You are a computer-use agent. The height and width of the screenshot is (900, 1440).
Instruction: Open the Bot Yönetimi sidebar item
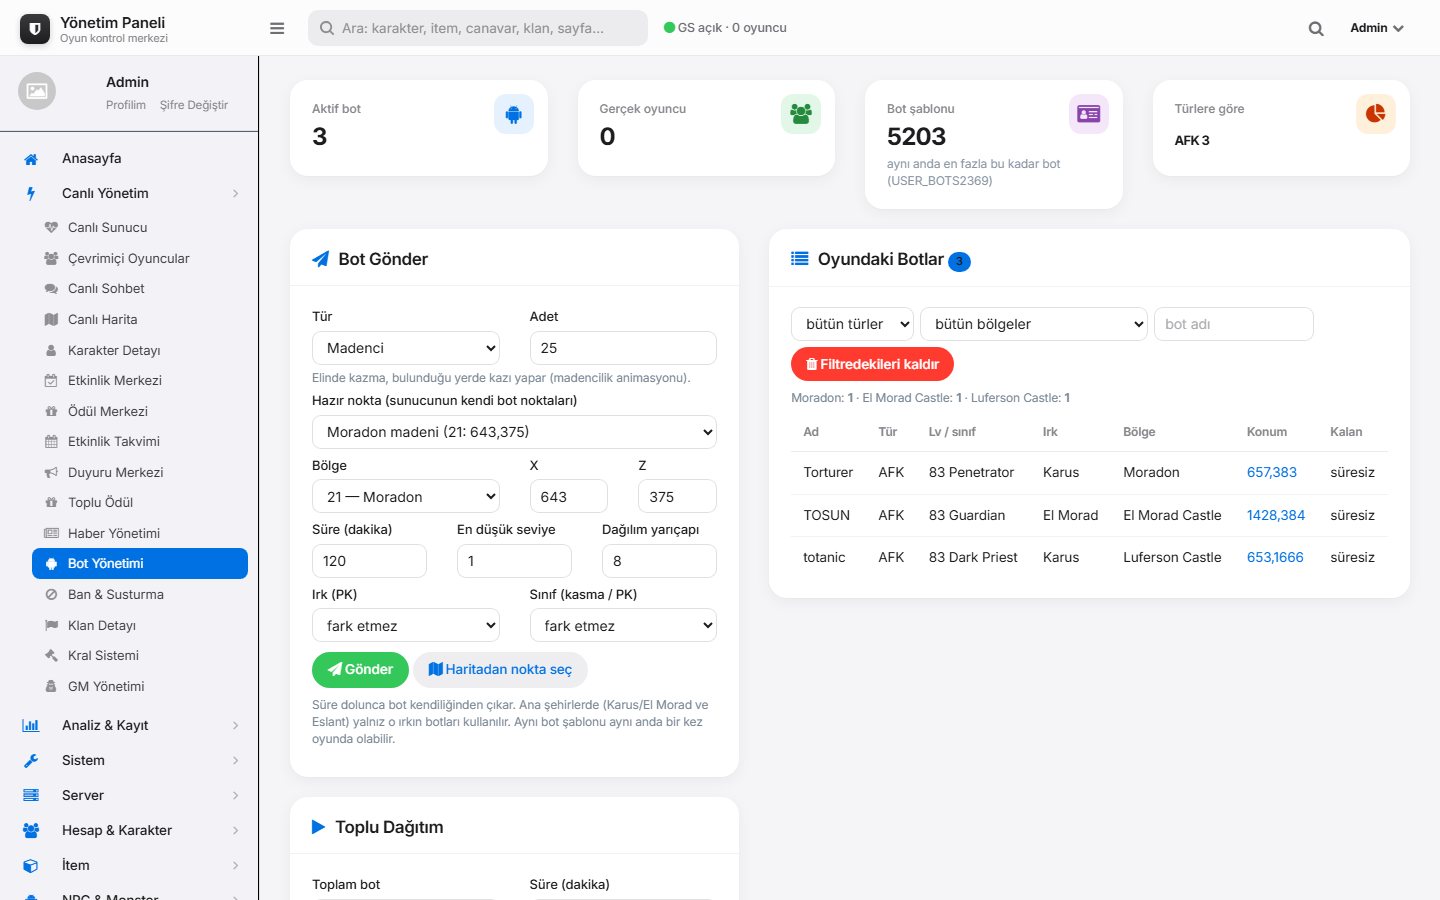click(140, 564)
